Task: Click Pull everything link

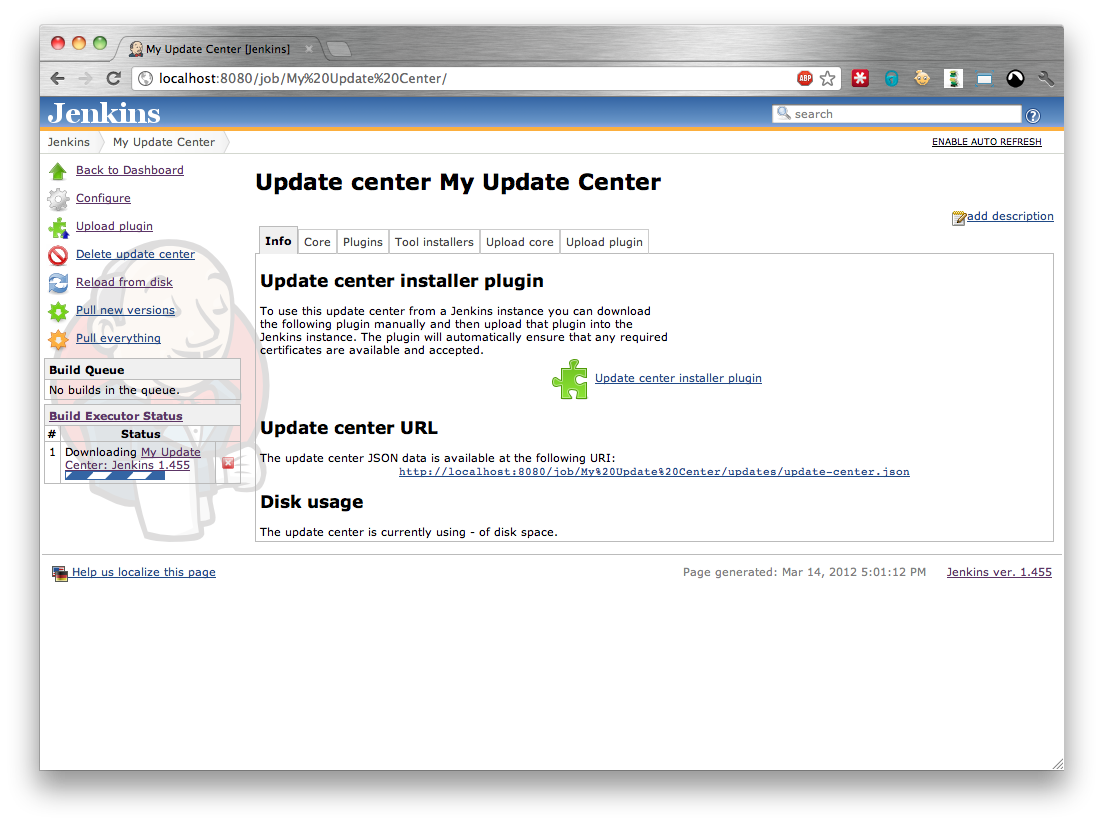Action: pos(118,339)
